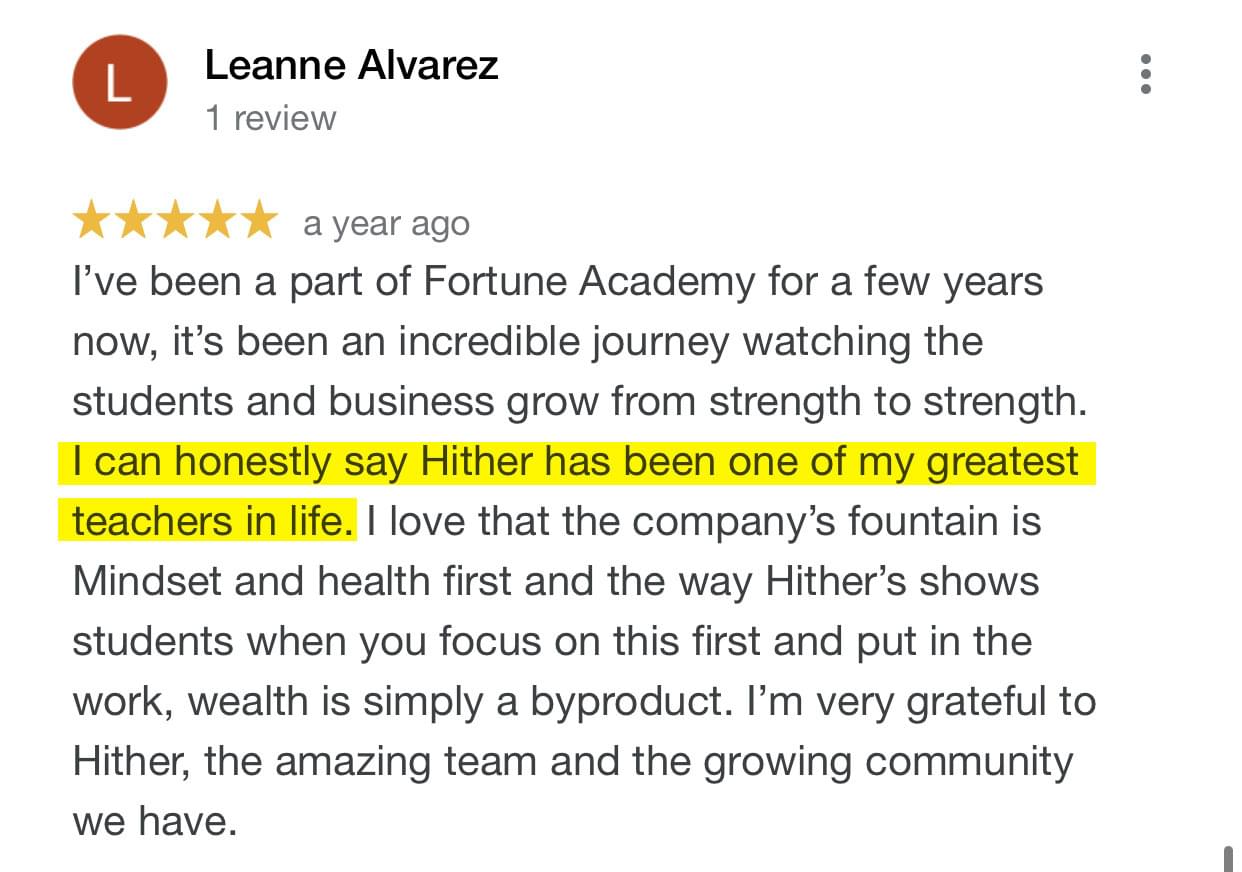Click the highlighted "I can honestly say Hither" line
The image size is (1242, 872).
[577, 462]
